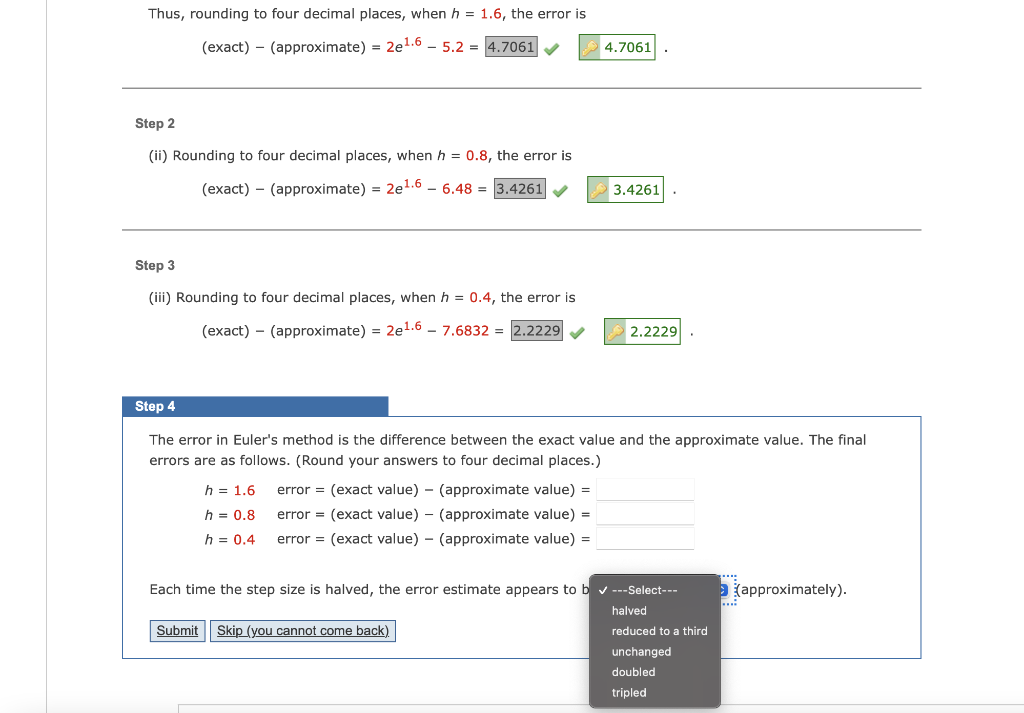Image resolution: width=1024 pixels, height=713 pixels.
Task: Click the Skip (you cannot come back) link
Action: click(303, 630)
